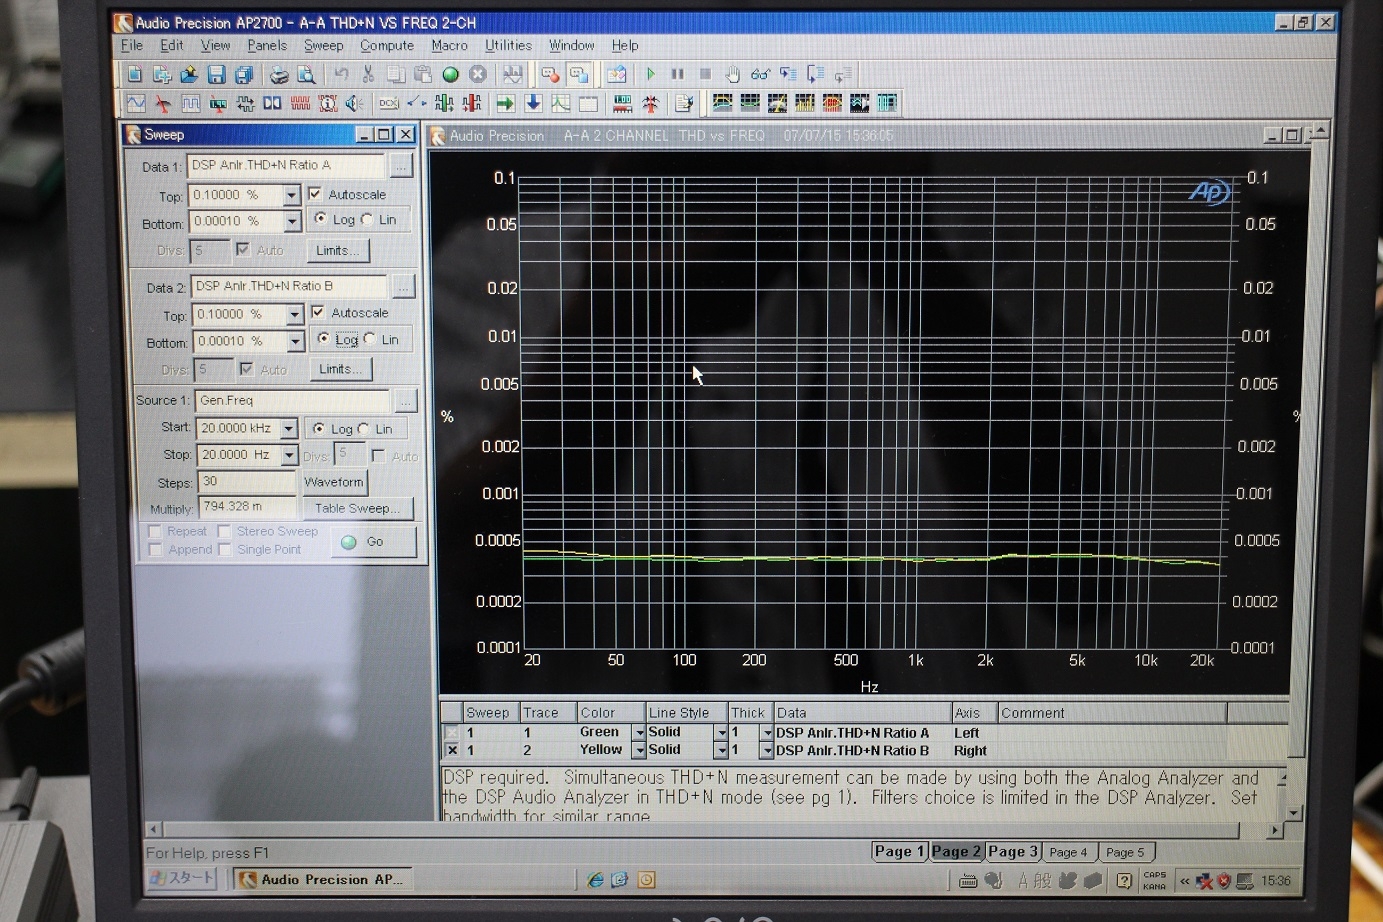The image size is (1383, 922).
Task: Open the Digital Generator square-wave panel icon
Action: 190,103
